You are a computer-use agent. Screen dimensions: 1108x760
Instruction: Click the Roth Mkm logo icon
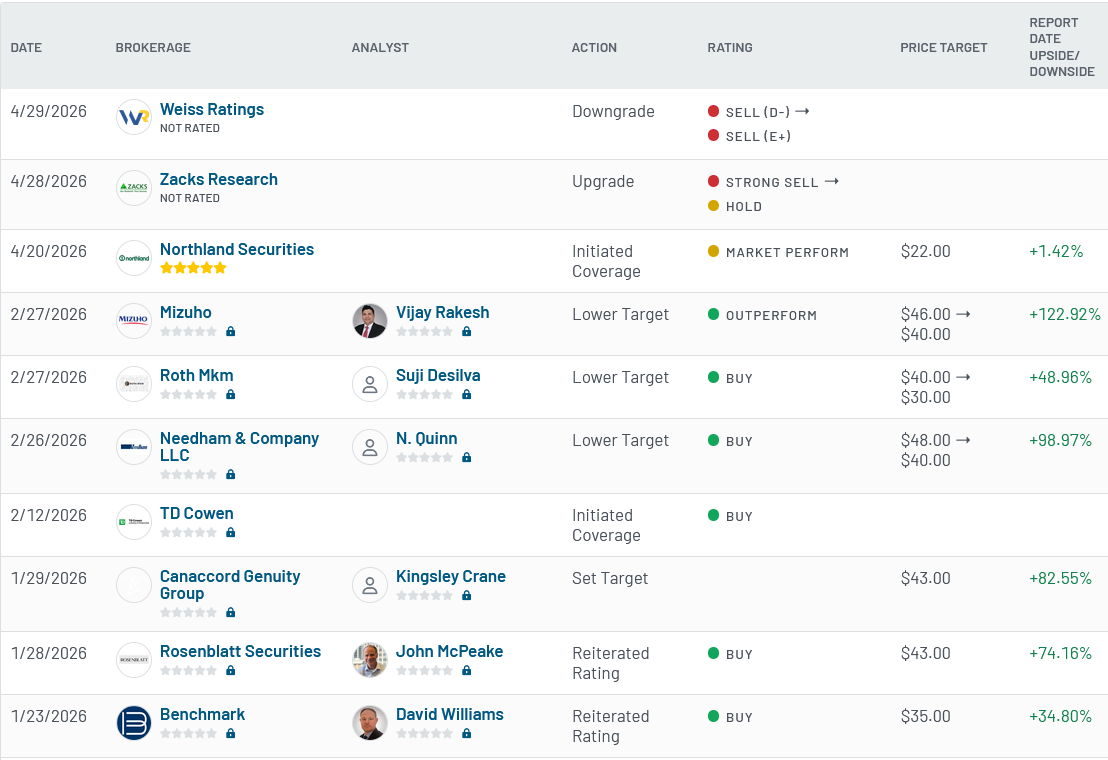pyautogui.click(x=134, y=384)
